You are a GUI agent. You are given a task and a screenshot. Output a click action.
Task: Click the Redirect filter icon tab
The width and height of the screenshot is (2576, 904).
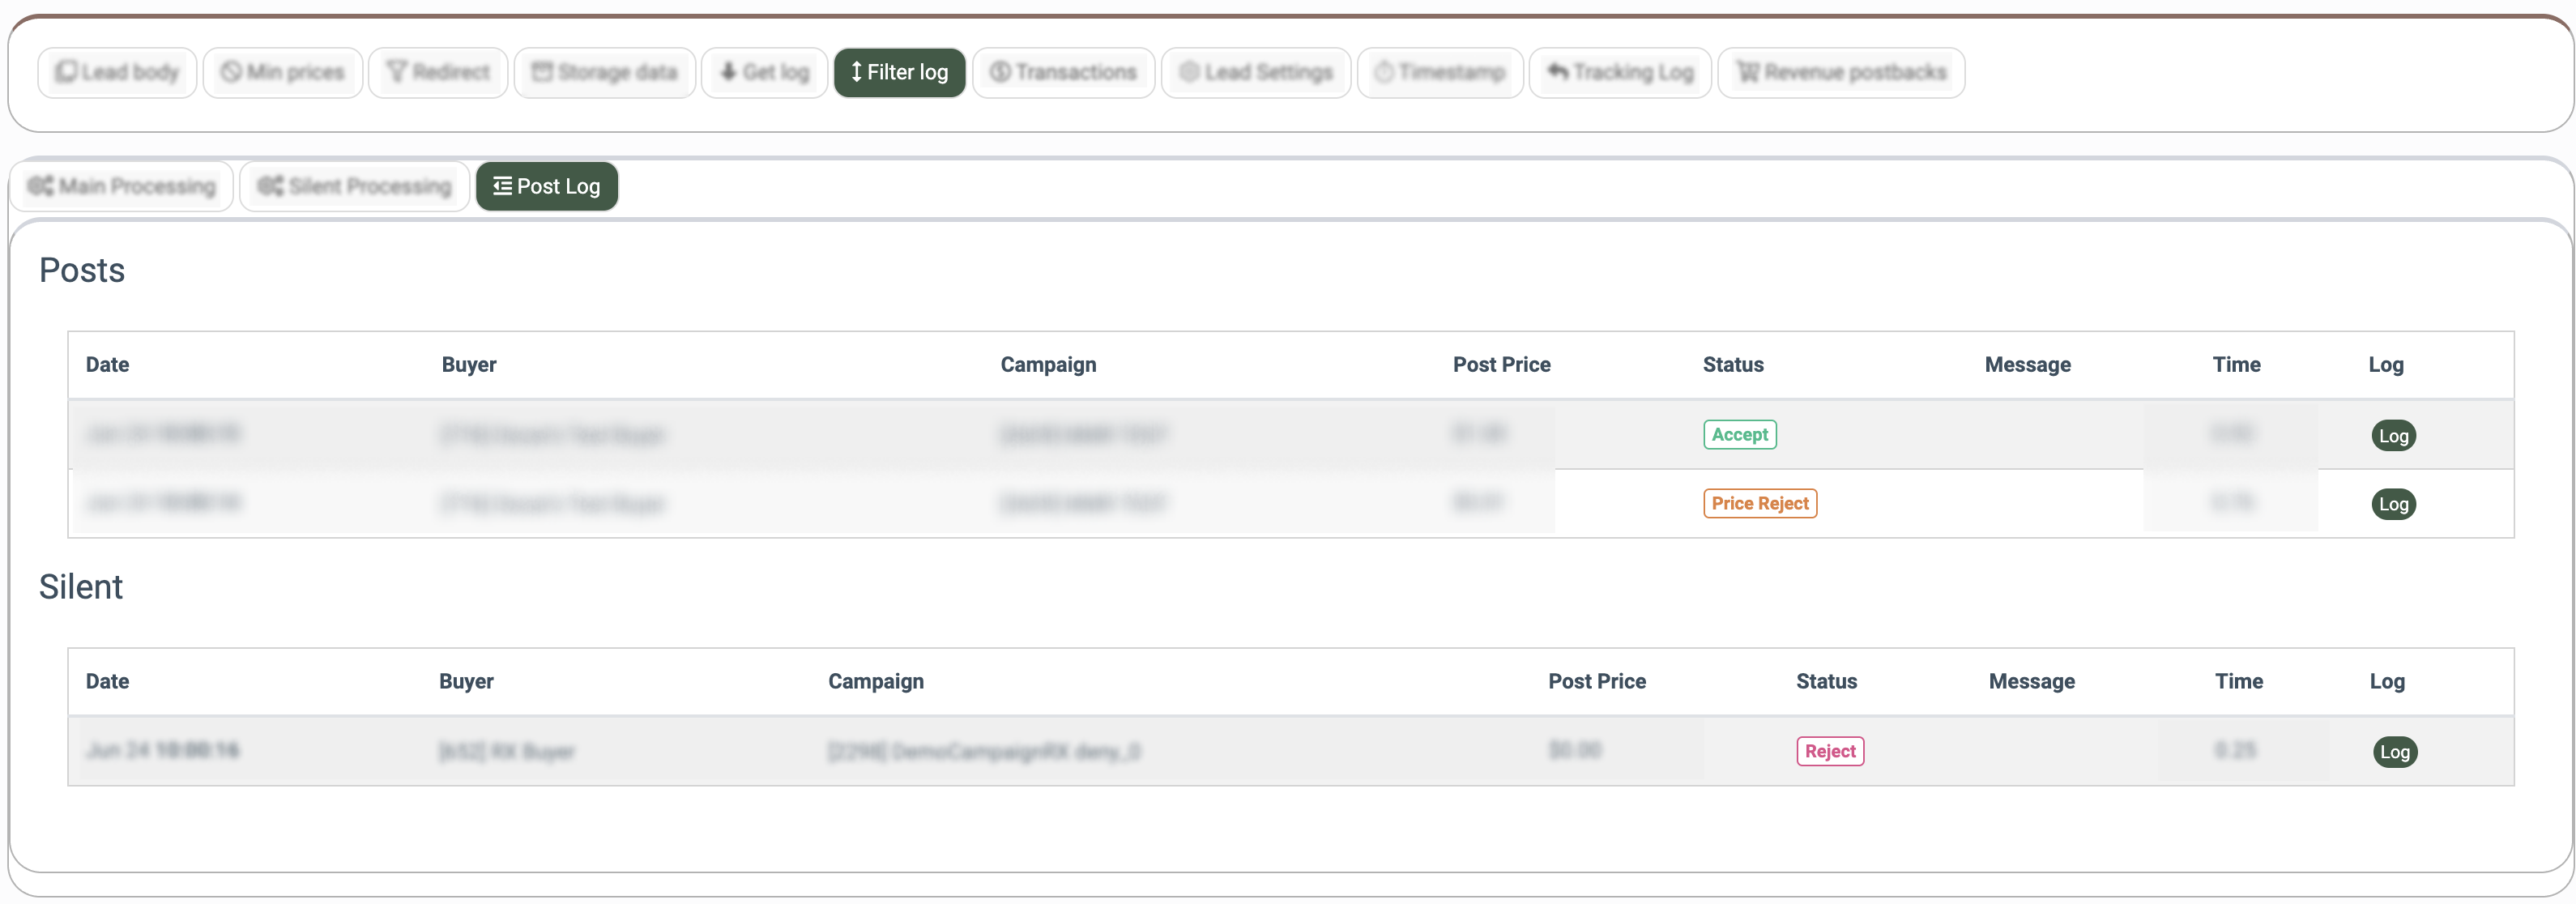coord(397,72)
